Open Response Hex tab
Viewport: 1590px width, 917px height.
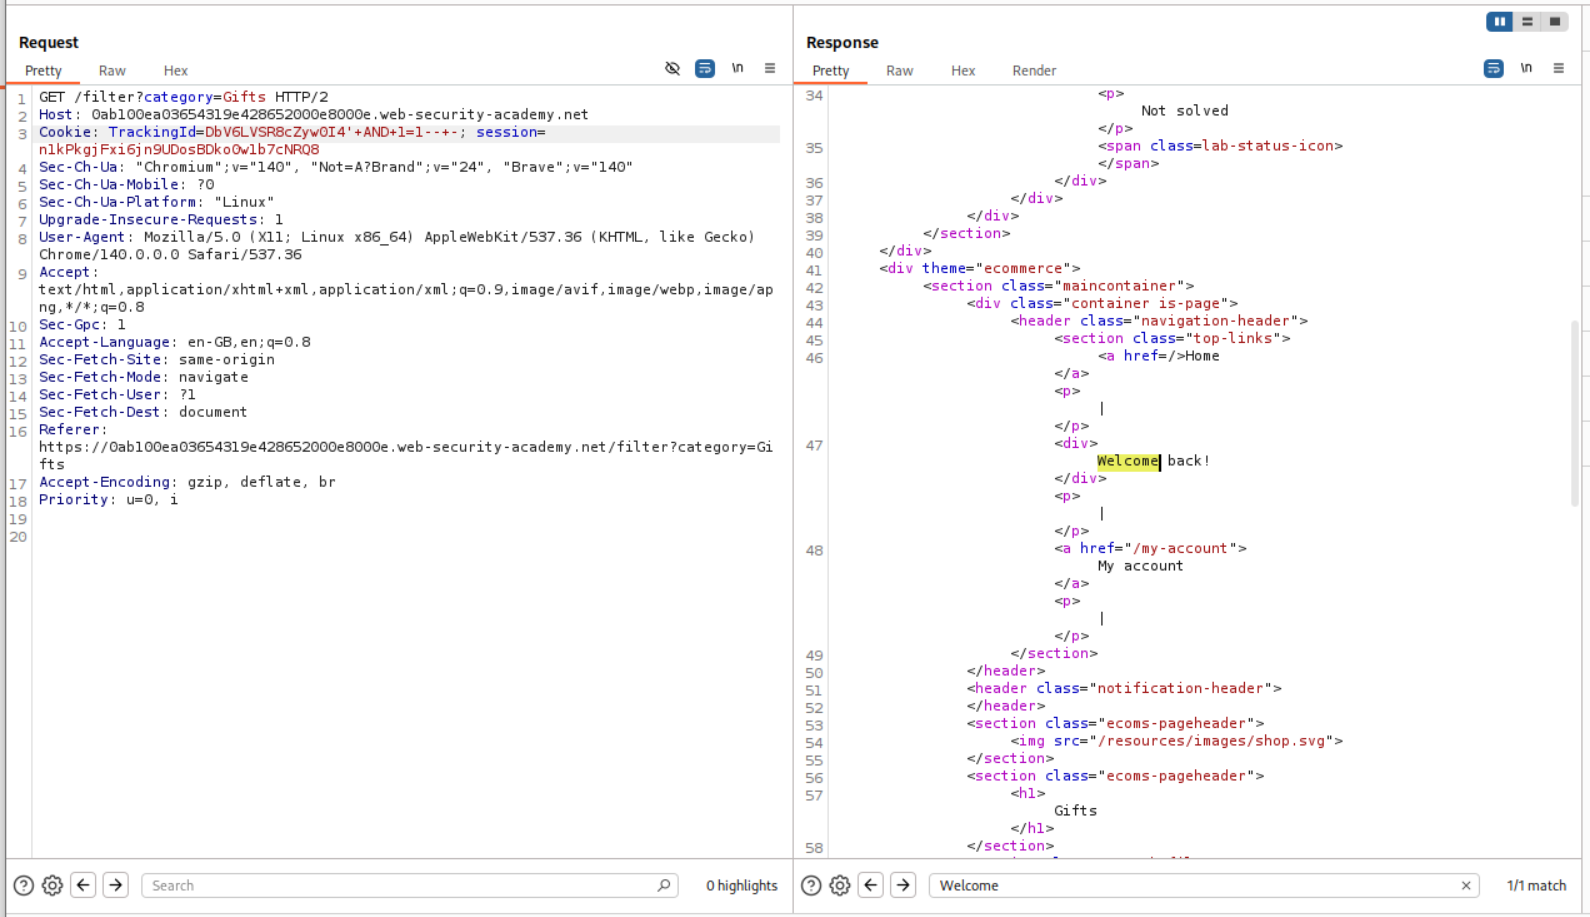(x=963, y=71)
